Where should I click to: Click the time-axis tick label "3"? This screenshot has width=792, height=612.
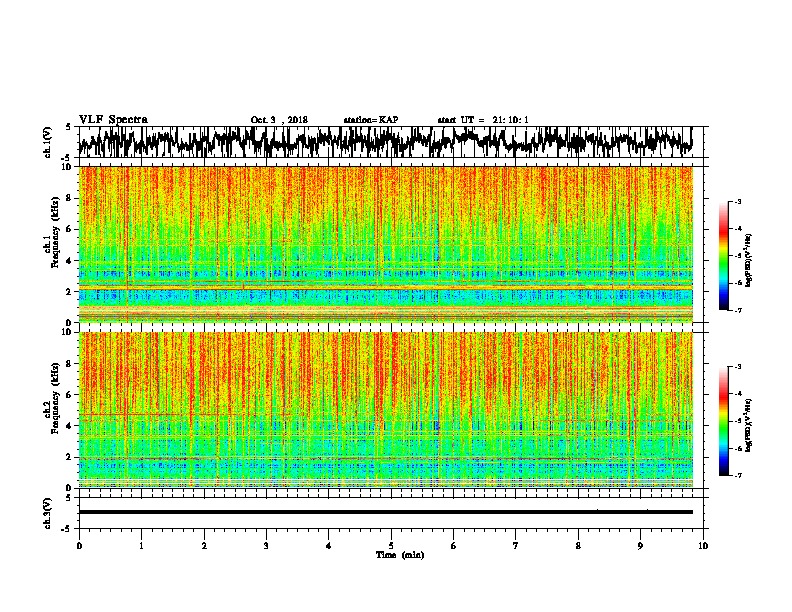tap(266, 546)
